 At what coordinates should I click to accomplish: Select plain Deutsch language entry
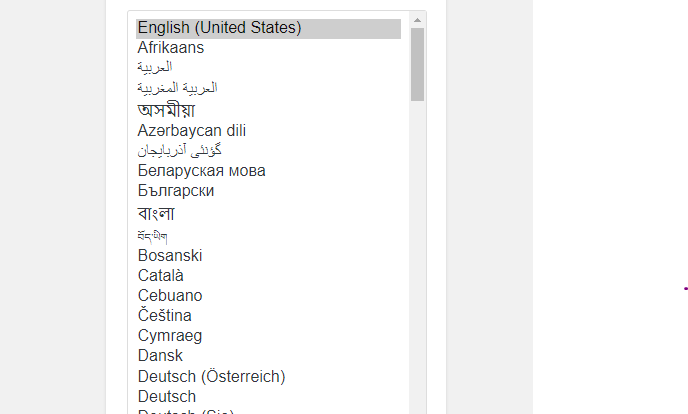[268, 396]
